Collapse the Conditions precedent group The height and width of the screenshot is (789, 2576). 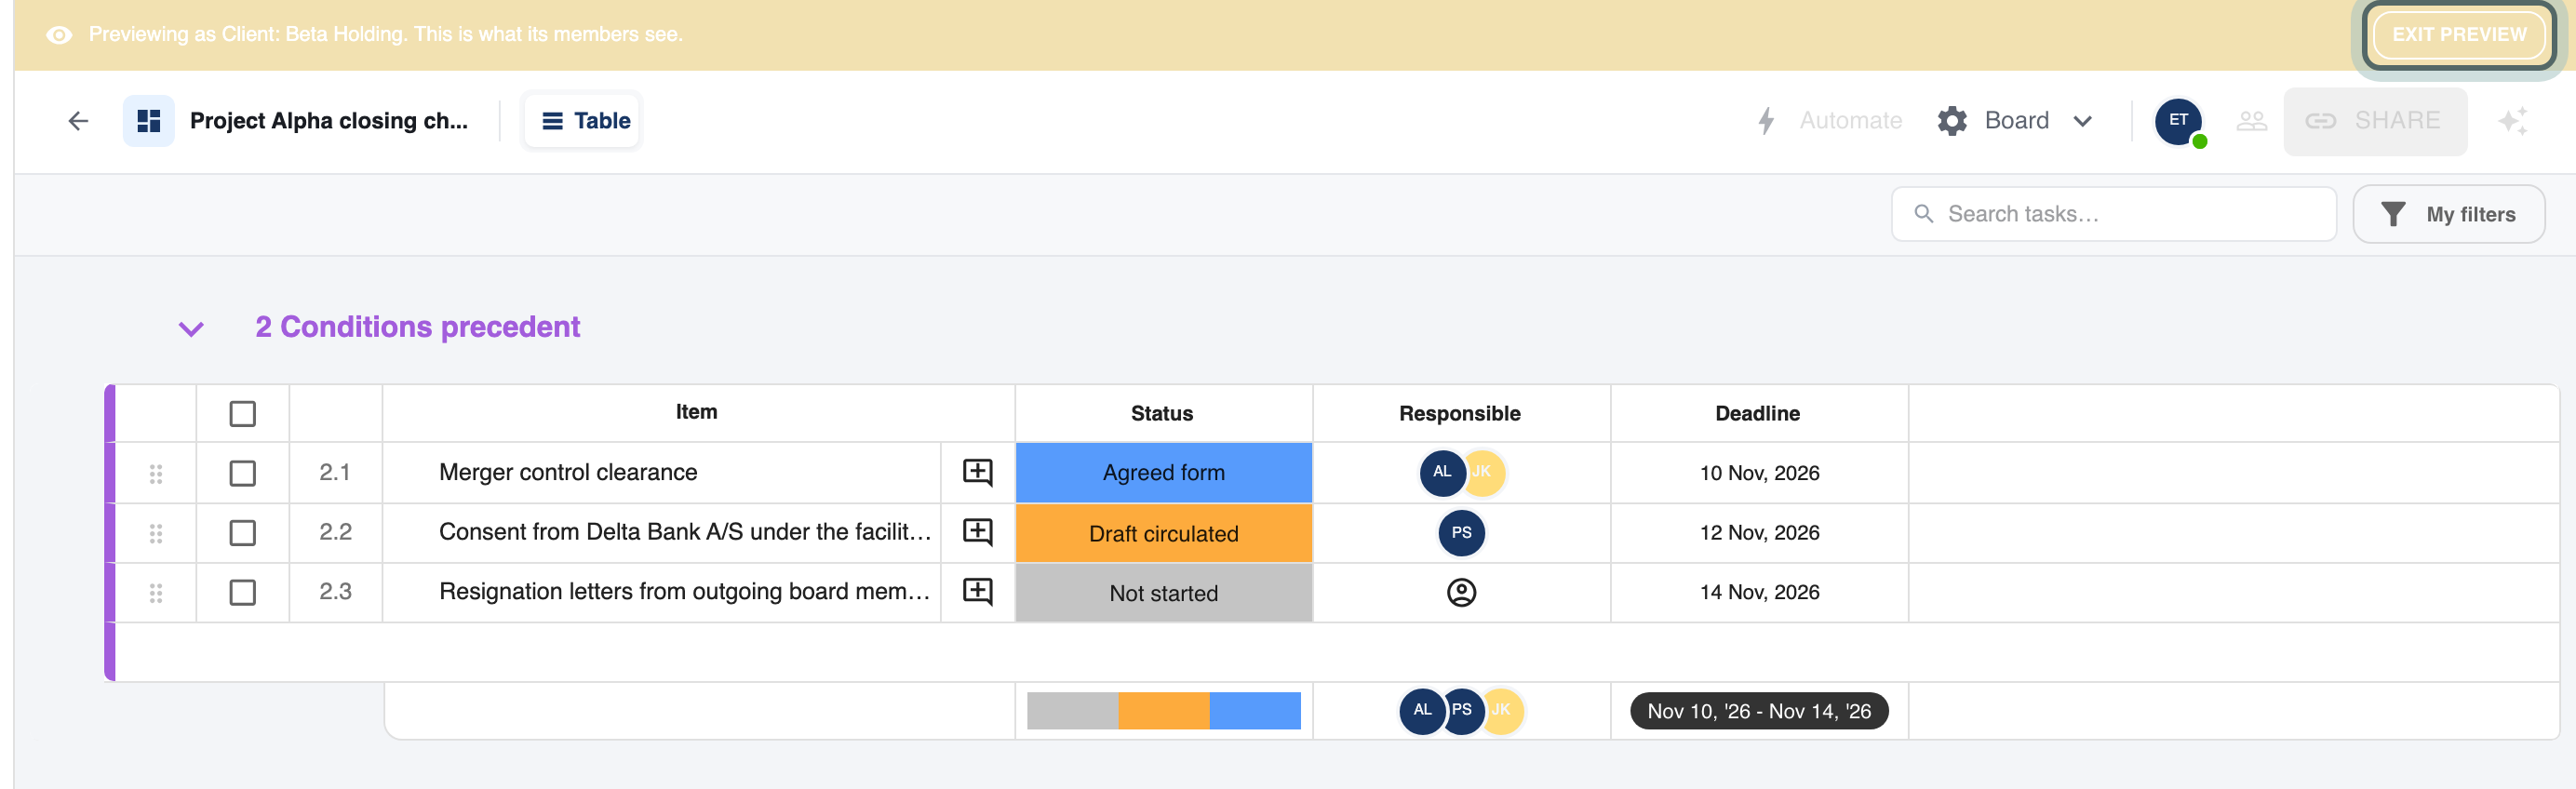click(x=191, y=329)
